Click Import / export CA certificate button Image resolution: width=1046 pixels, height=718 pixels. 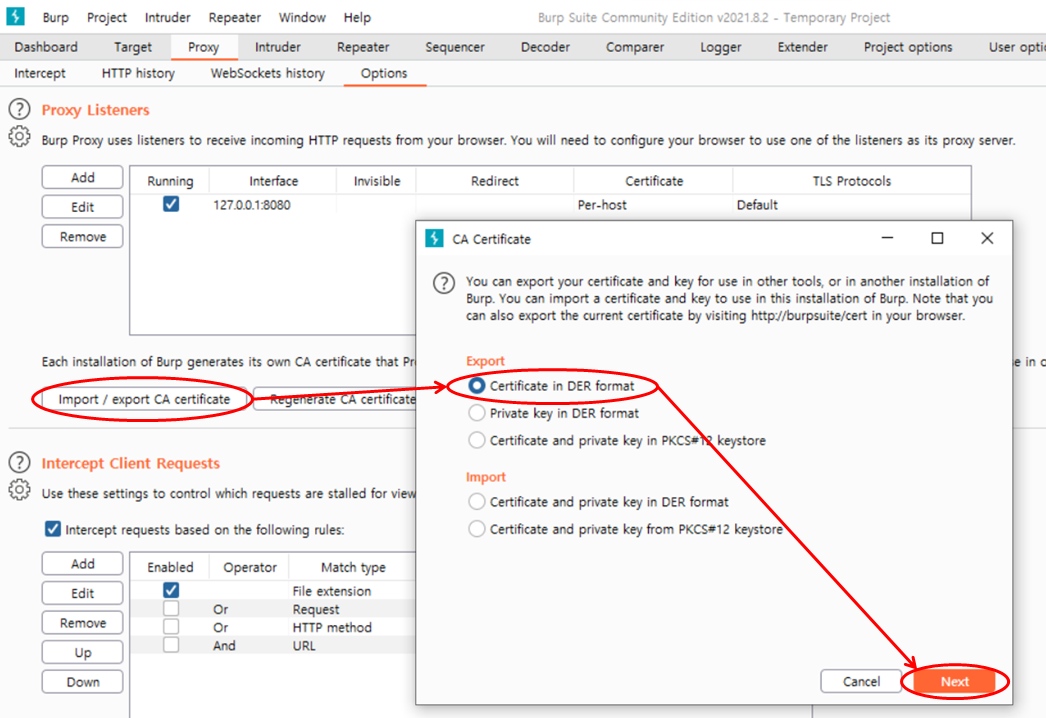[x=144, y=399]
